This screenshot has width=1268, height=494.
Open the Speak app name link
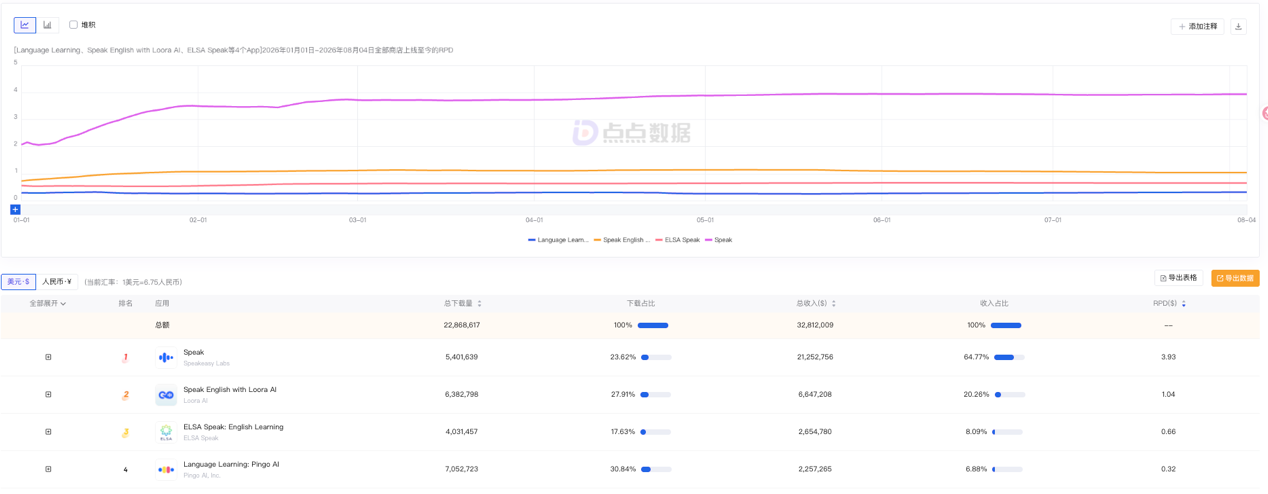[x=194, y=352]
